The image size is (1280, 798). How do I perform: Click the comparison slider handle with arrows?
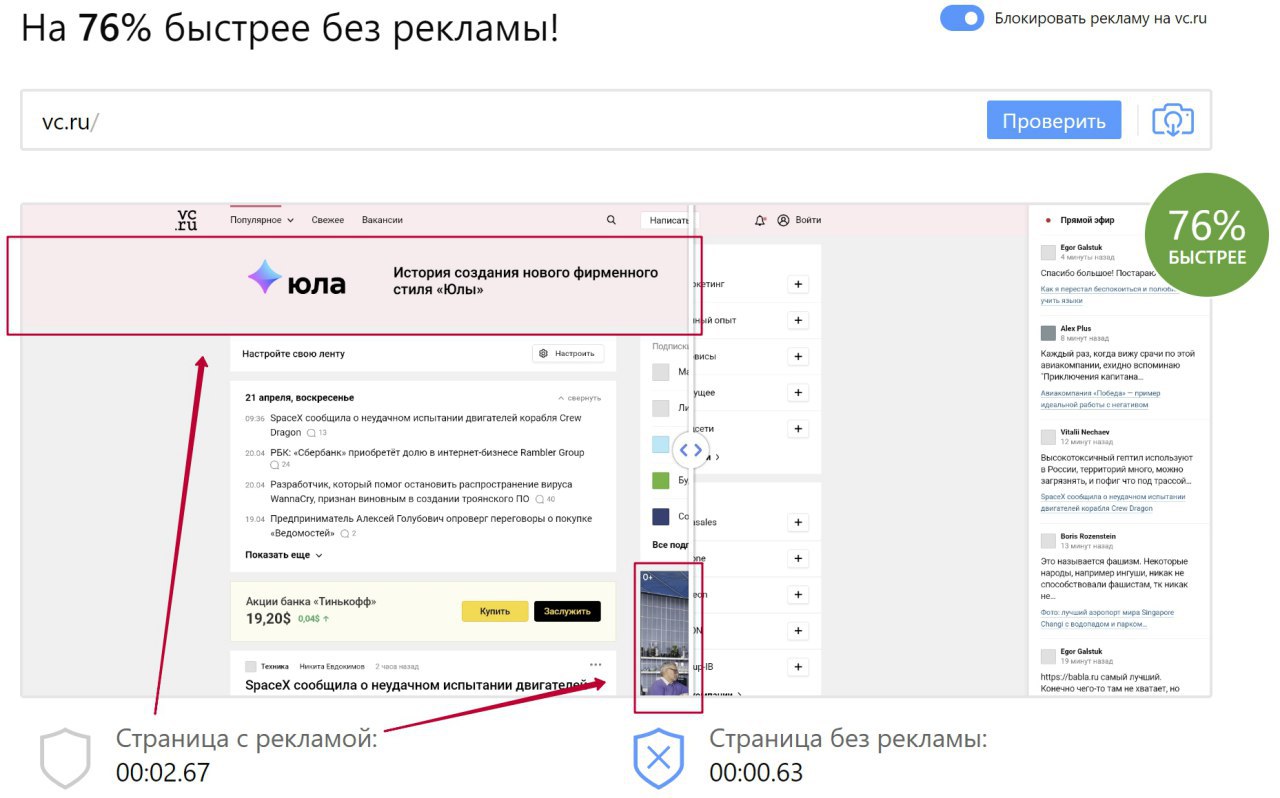[691, 450]
